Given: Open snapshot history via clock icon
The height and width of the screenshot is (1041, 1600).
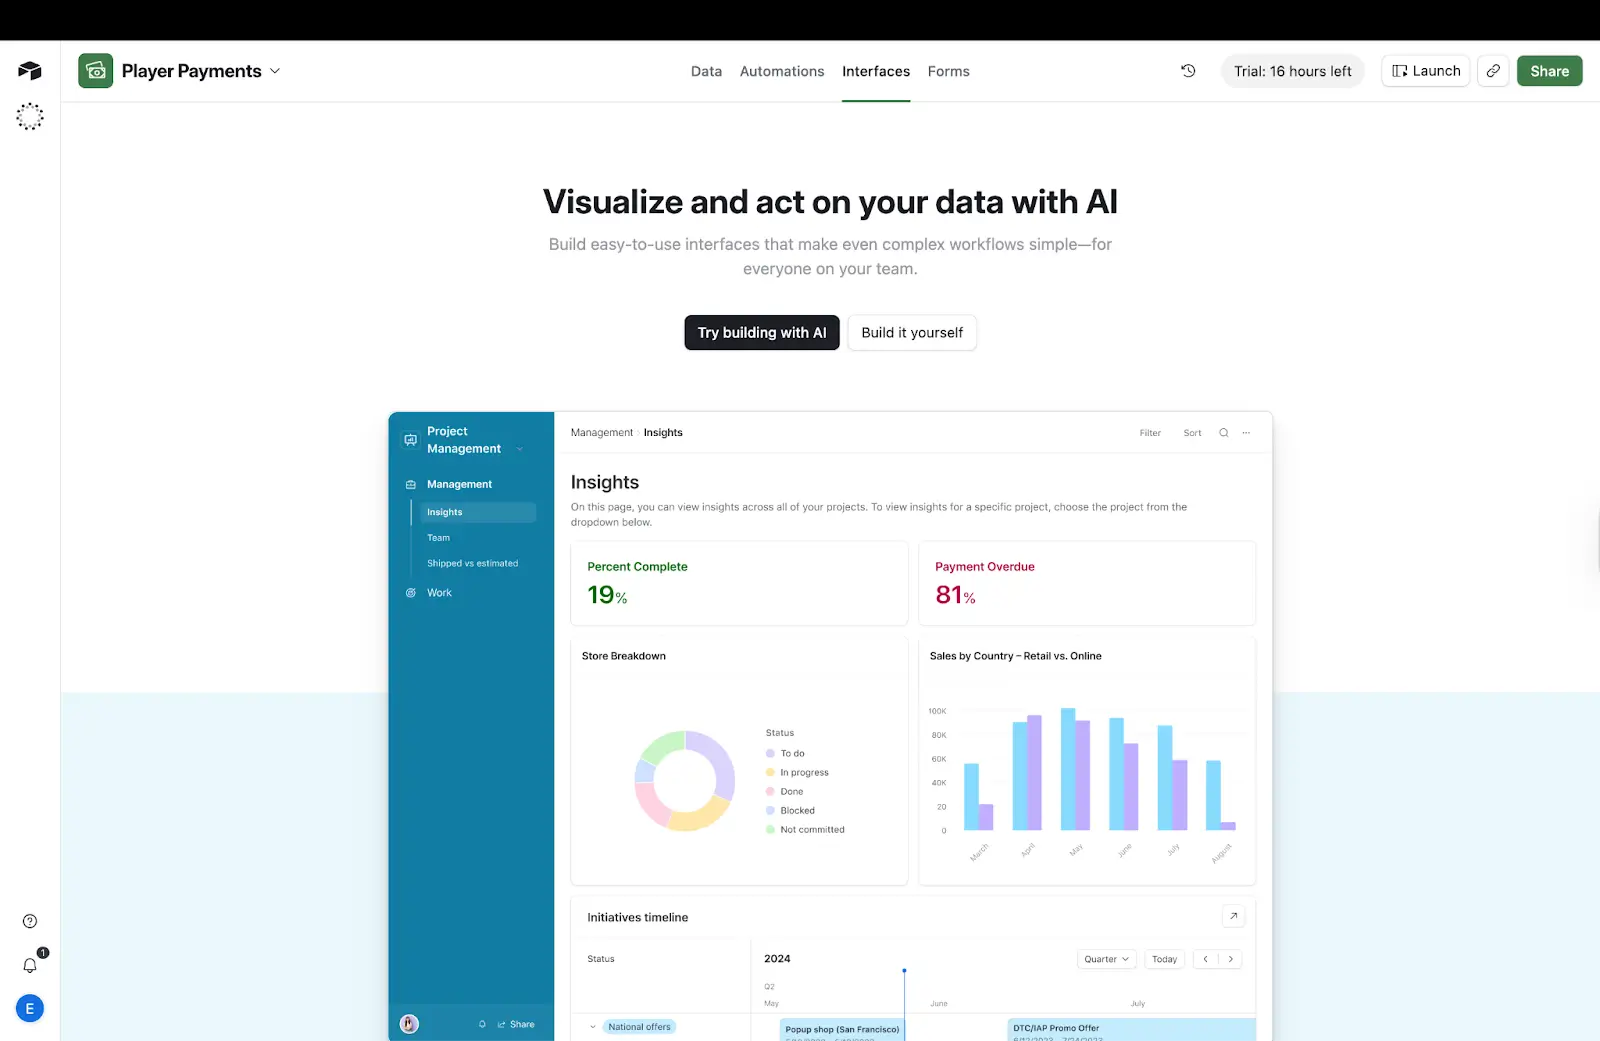Looking at the screenshot, I should [x=1187, y=70].
